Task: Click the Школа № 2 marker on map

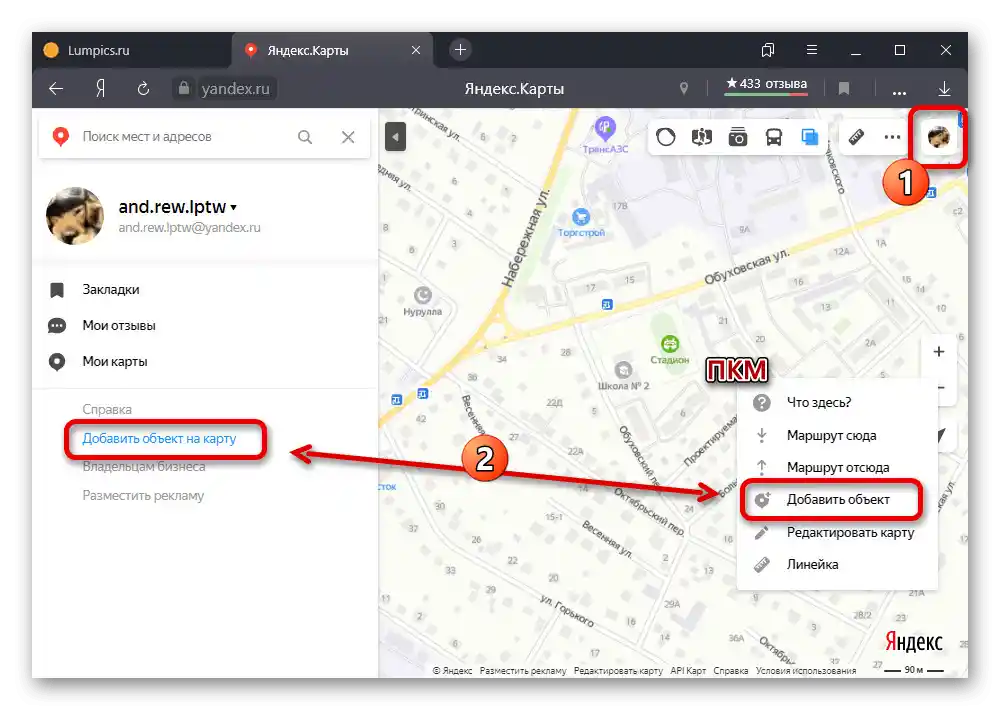Action: (623, 370)
